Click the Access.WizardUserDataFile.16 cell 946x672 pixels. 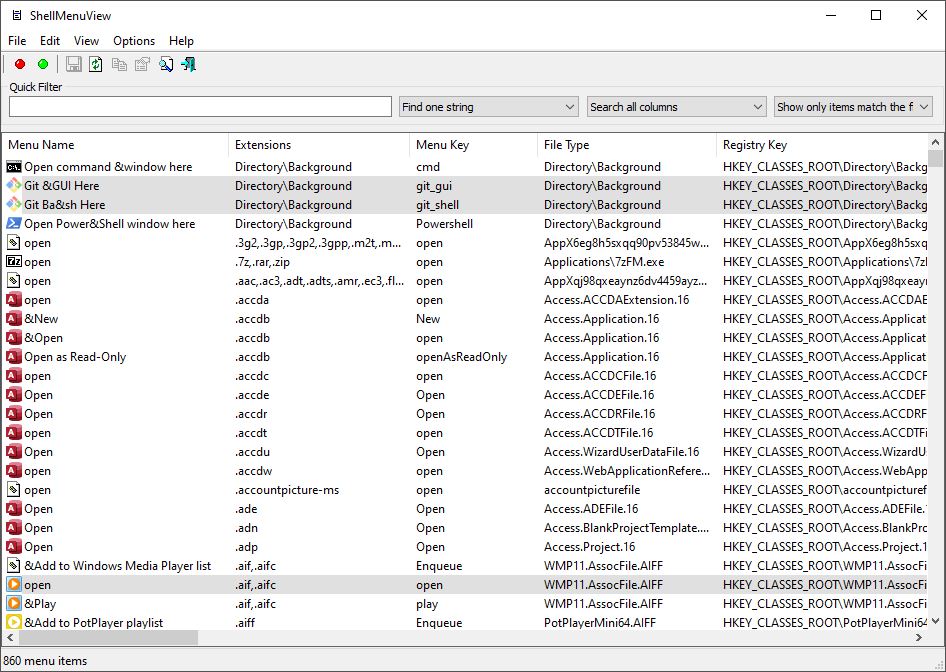click(621, 452)
